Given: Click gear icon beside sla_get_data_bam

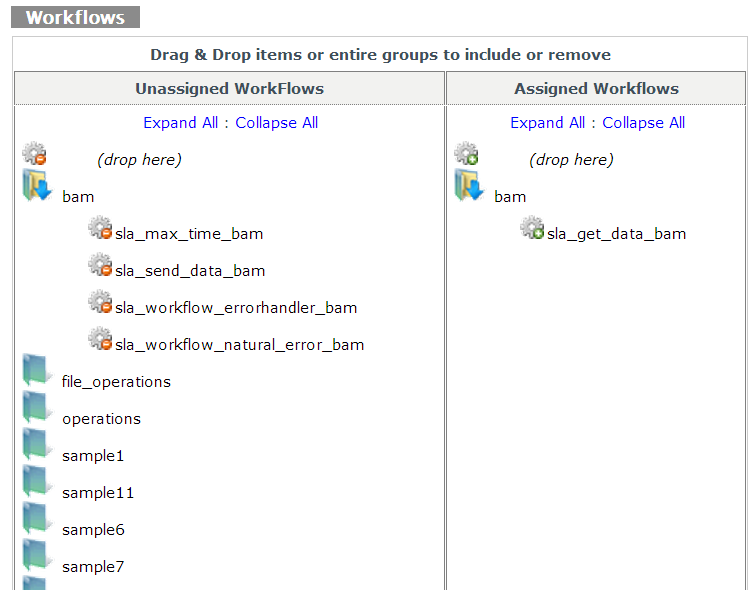Looking at the screenshot, I should coord(532,229).
